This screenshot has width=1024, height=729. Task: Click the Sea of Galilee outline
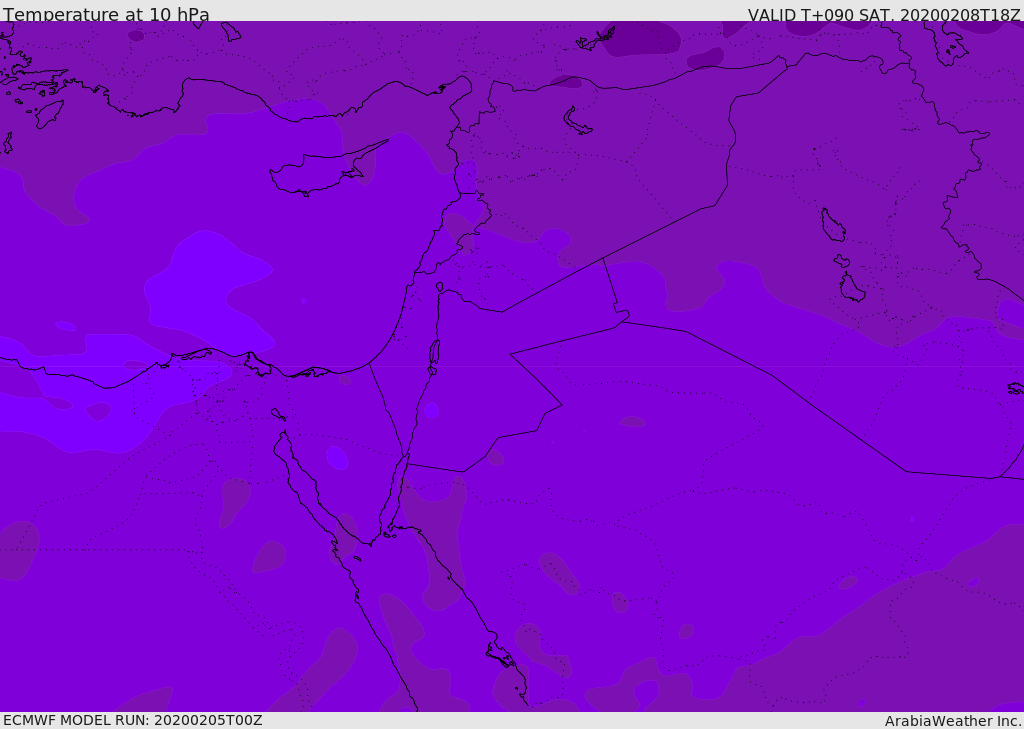click(440, 287)
